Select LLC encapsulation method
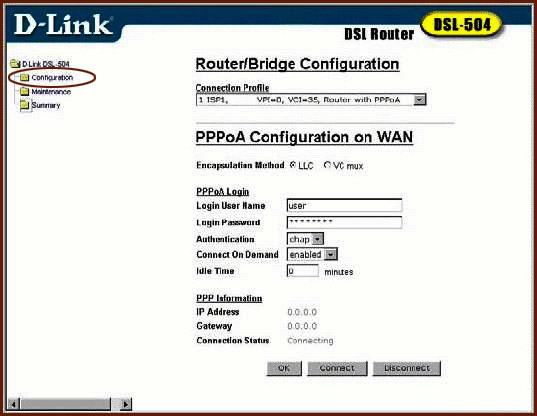The height and width of the screenshot is (416, 537). 292,165
